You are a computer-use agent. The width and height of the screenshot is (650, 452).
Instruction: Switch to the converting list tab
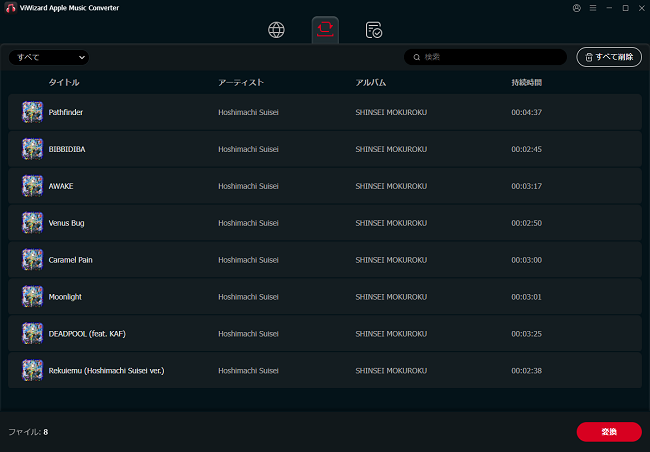click(x=325, y=29)
